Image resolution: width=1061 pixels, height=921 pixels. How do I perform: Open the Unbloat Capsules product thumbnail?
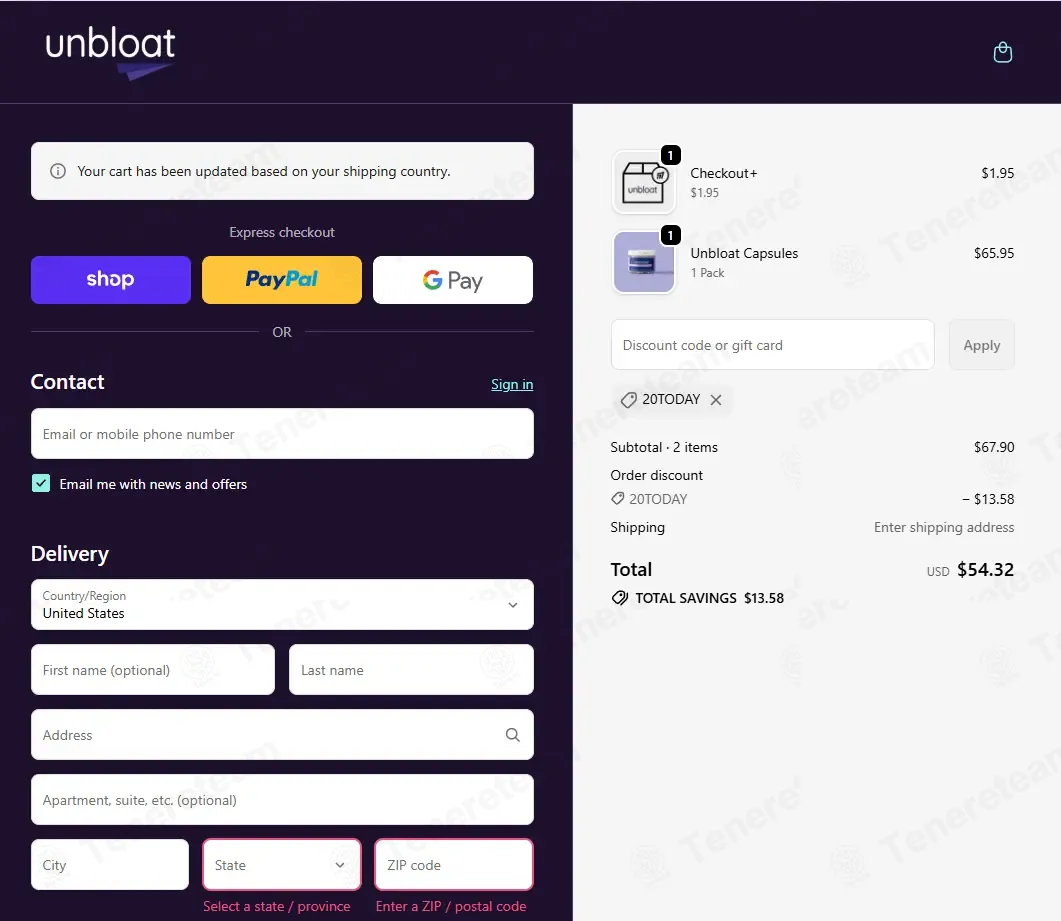coord(644,262)
